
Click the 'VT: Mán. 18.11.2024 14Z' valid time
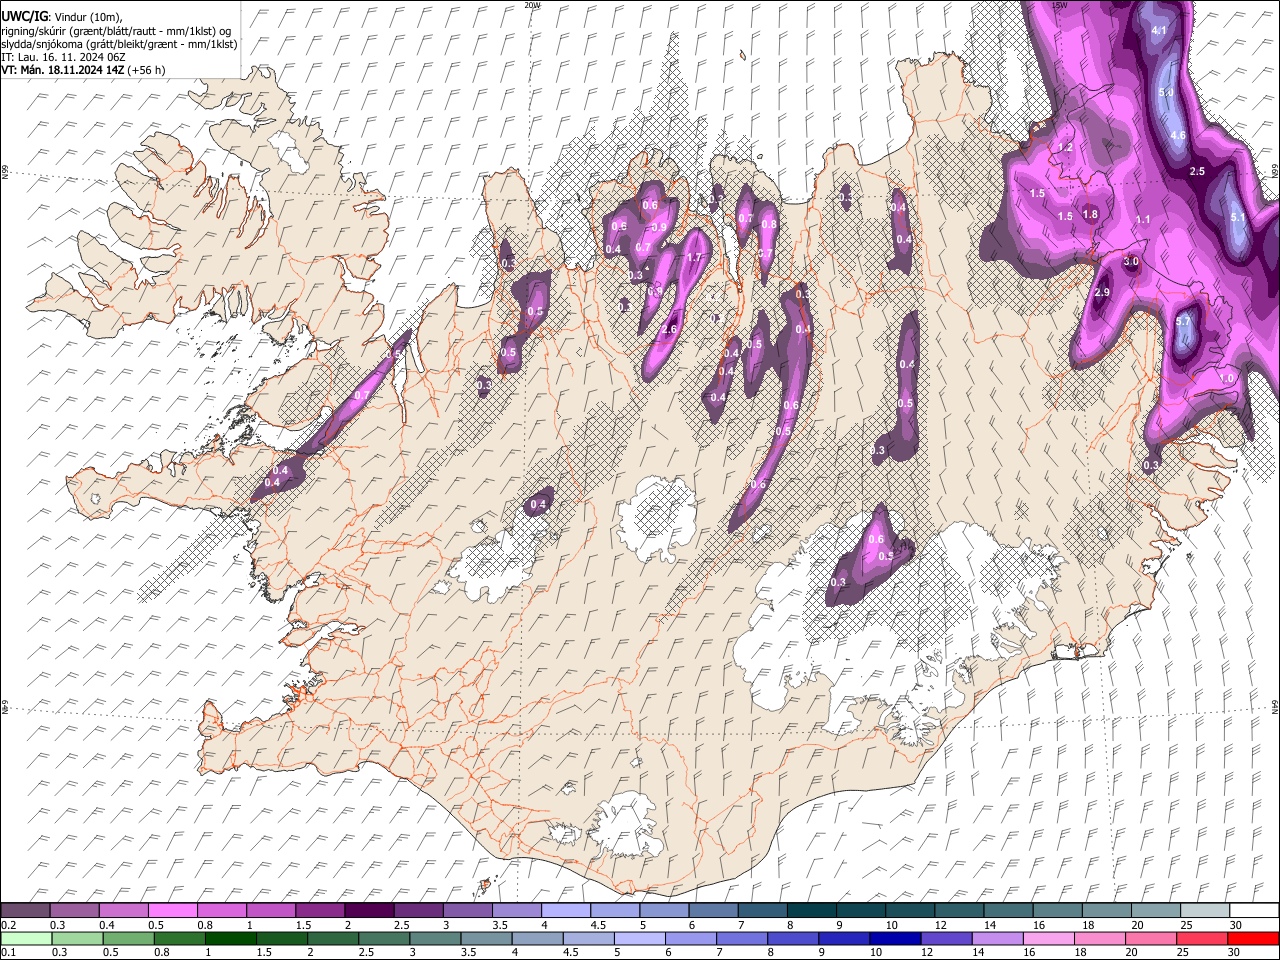coord(62,70)
